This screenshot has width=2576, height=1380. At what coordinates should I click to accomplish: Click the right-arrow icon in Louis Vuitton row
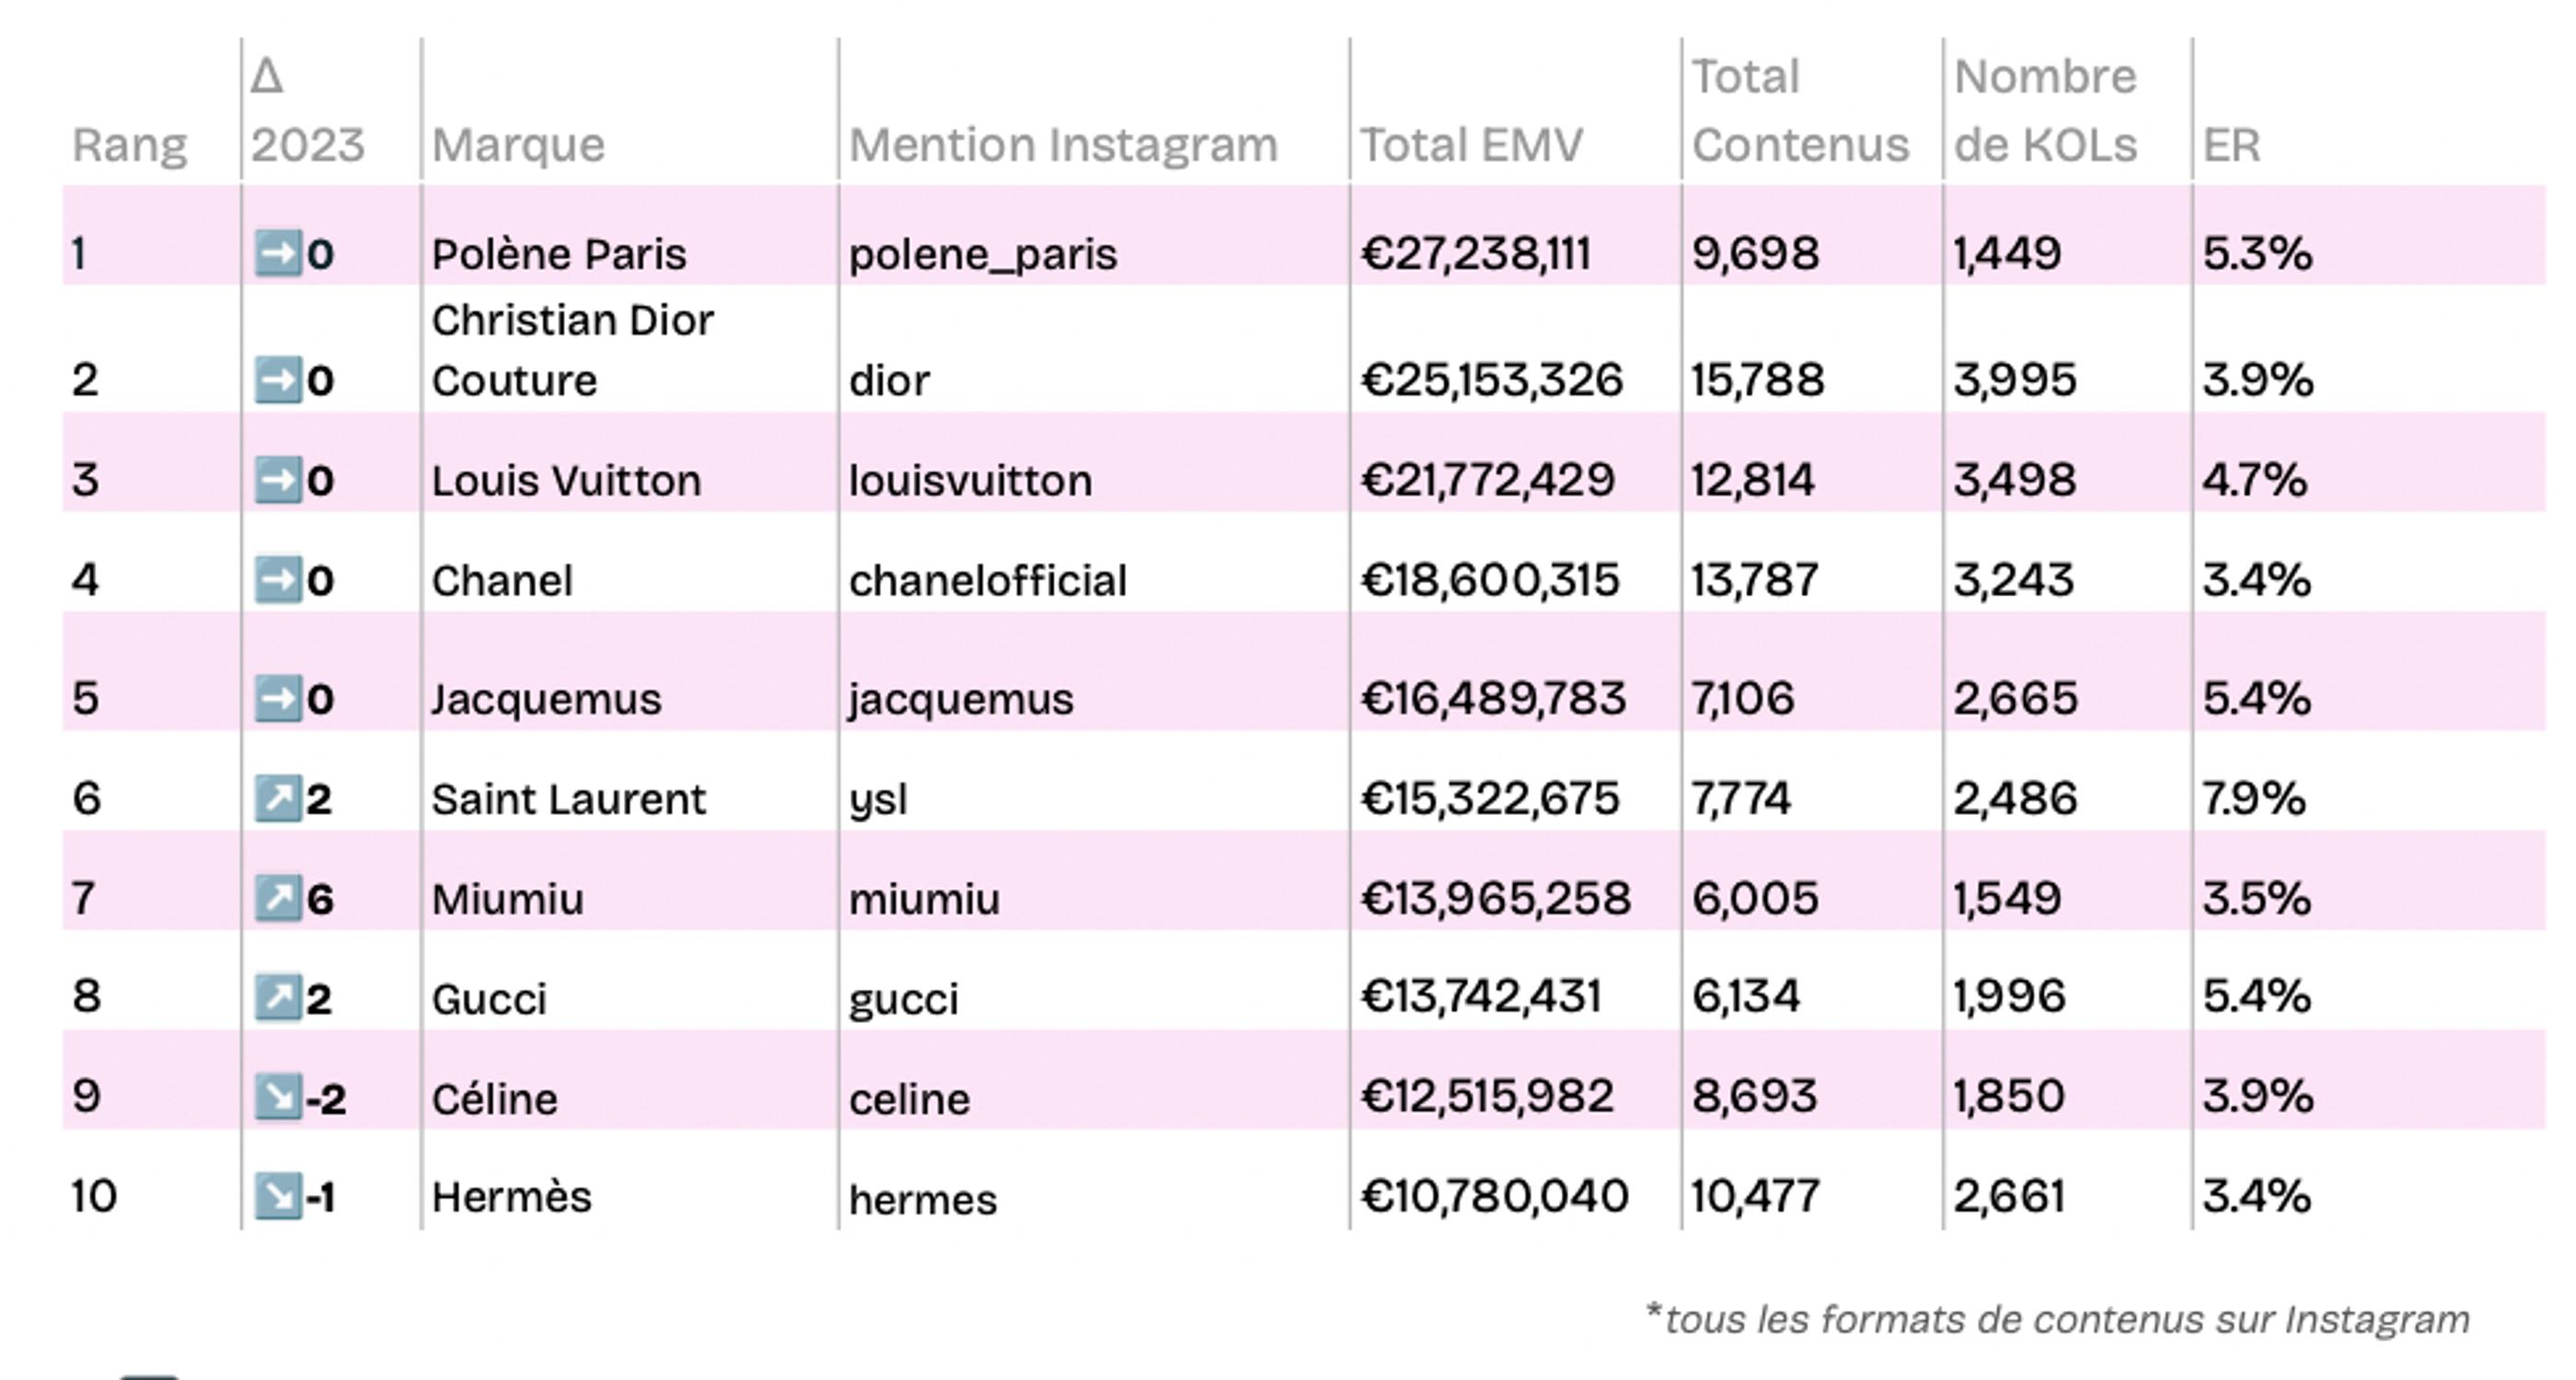[277, 480]
